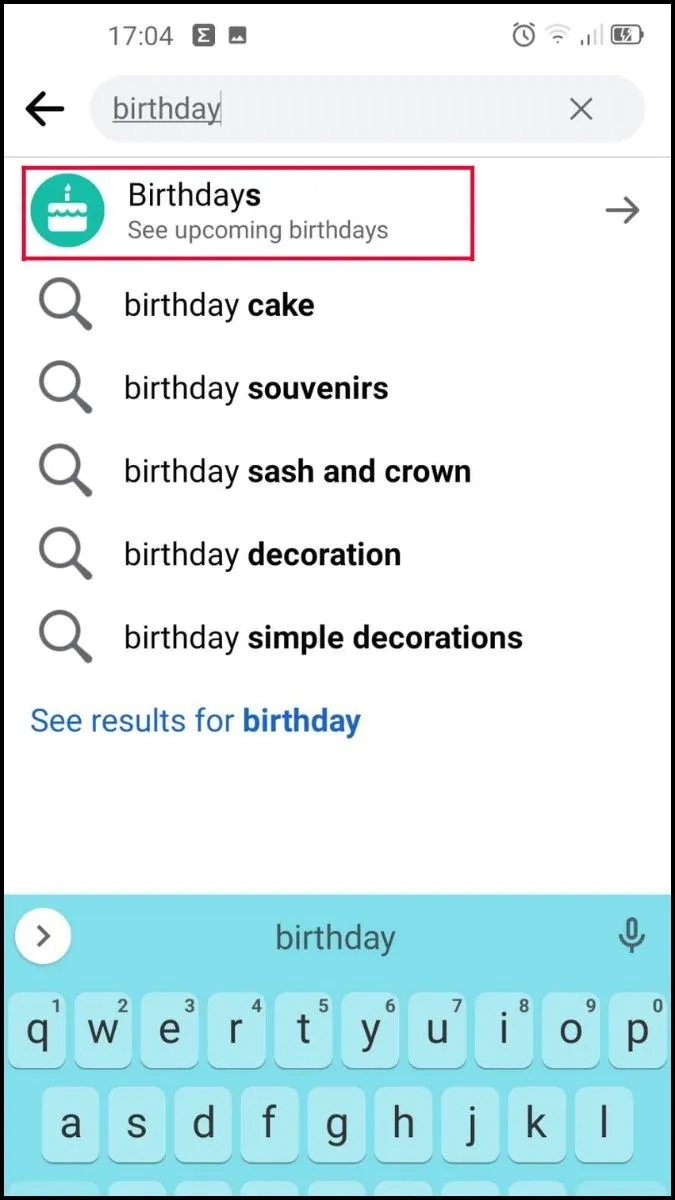Select the 'birthday decoration' suggestion
675x1200 pixels.
[x=262, y=554]
